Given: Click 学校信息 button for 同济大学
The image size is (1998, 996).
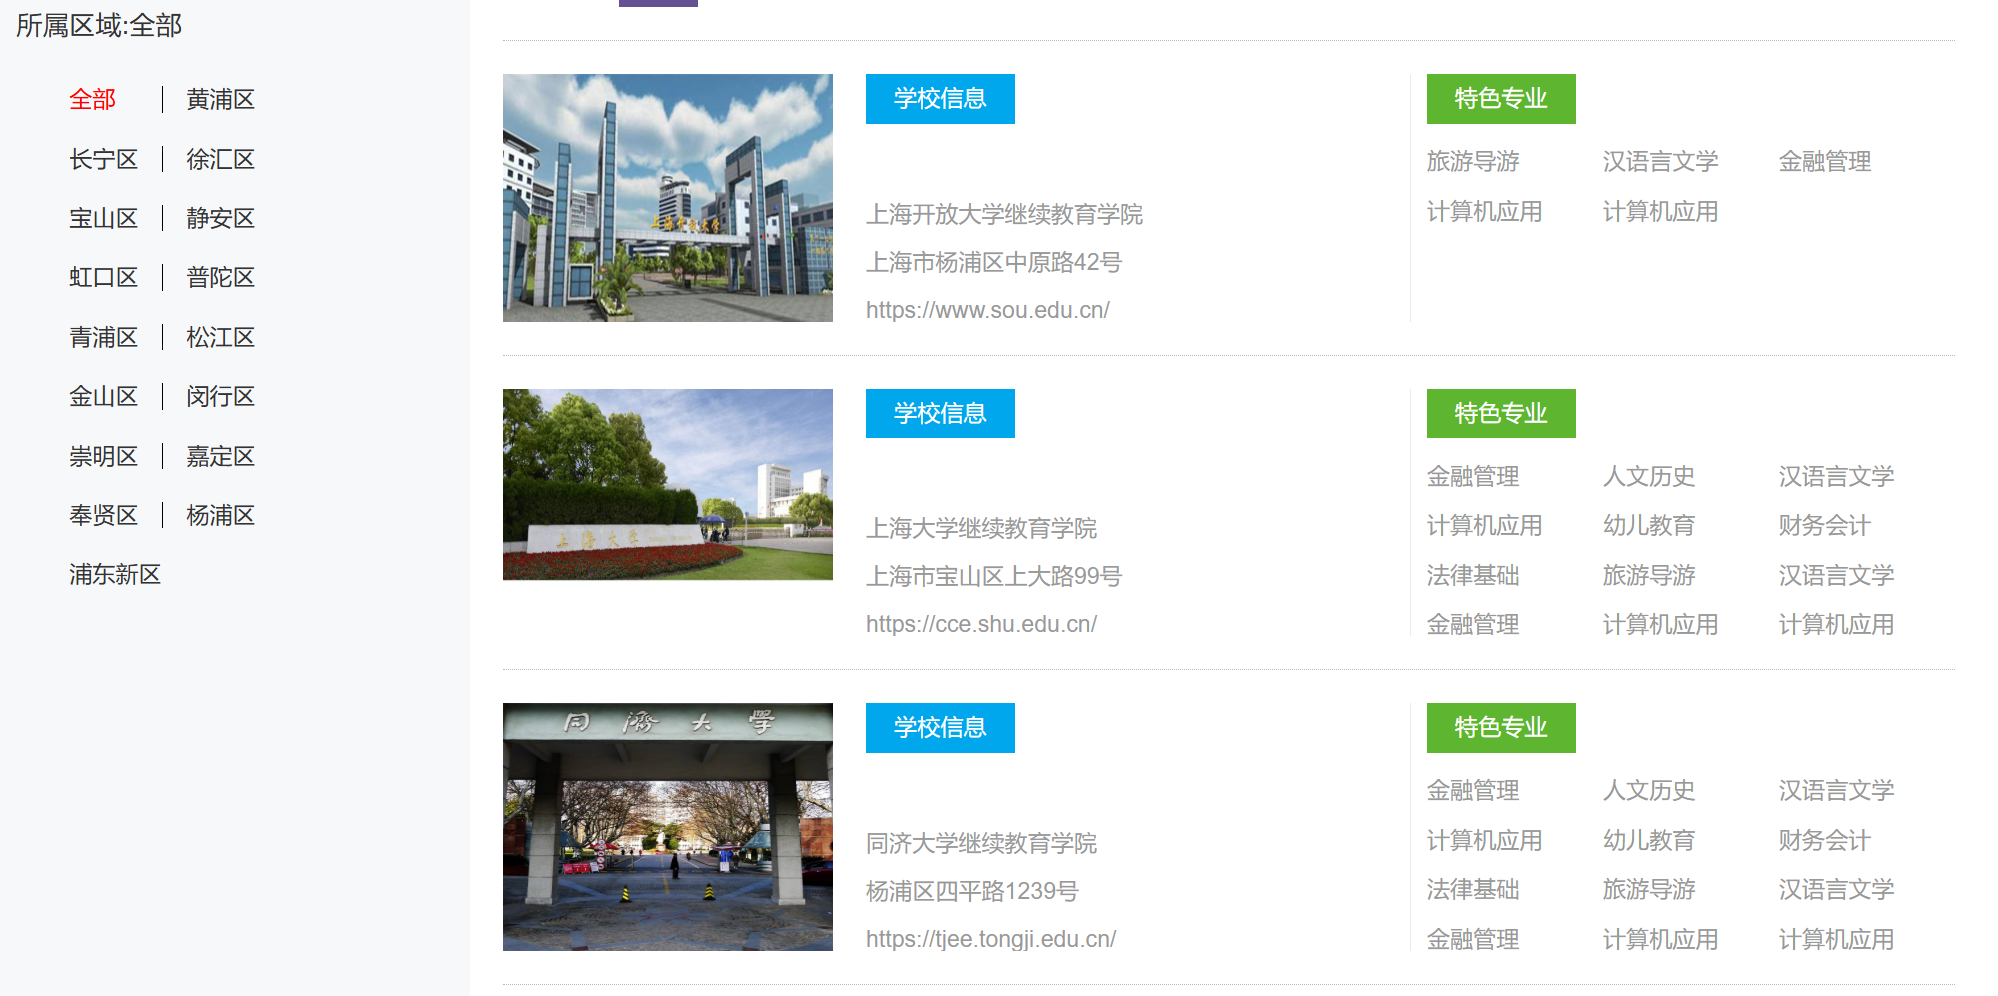Looking at the screenshot, I should pos(939,728).
